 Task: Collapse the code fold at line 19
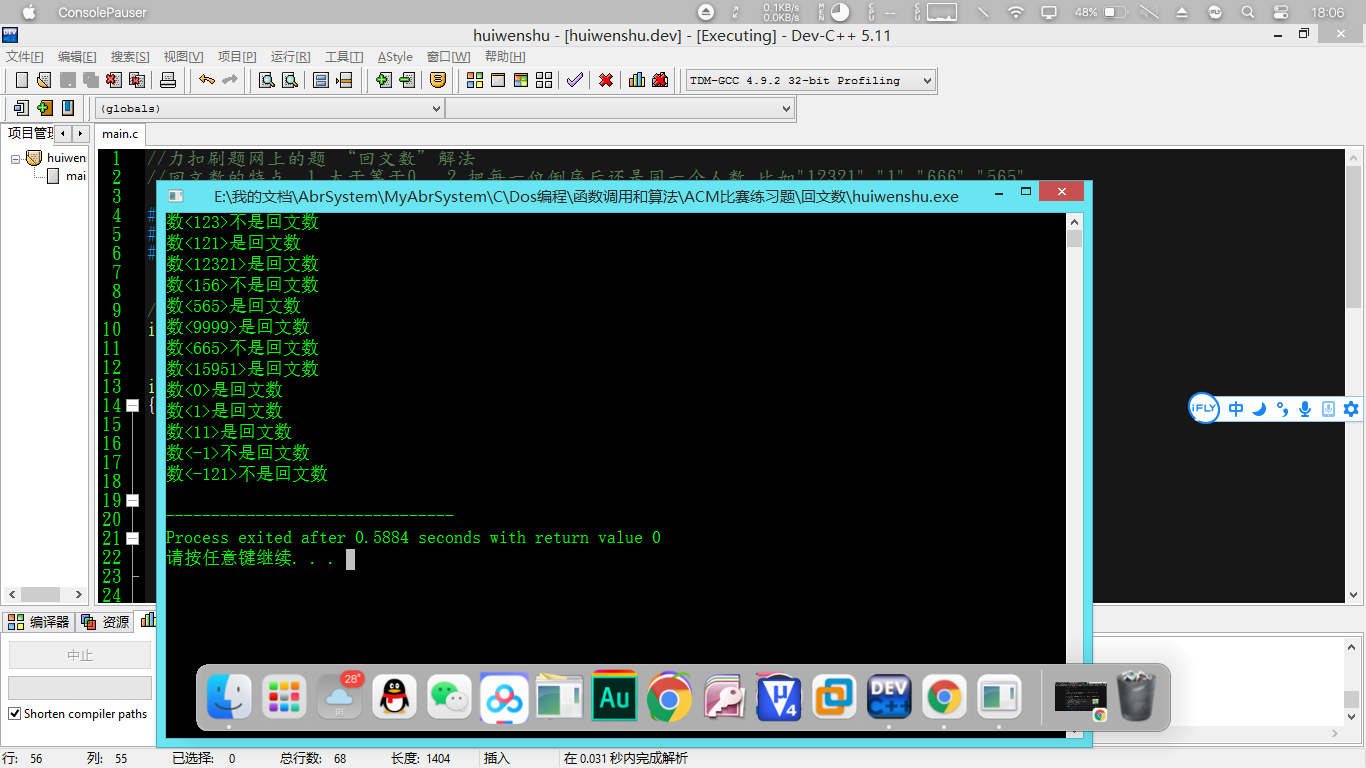[x=132, y=500]
